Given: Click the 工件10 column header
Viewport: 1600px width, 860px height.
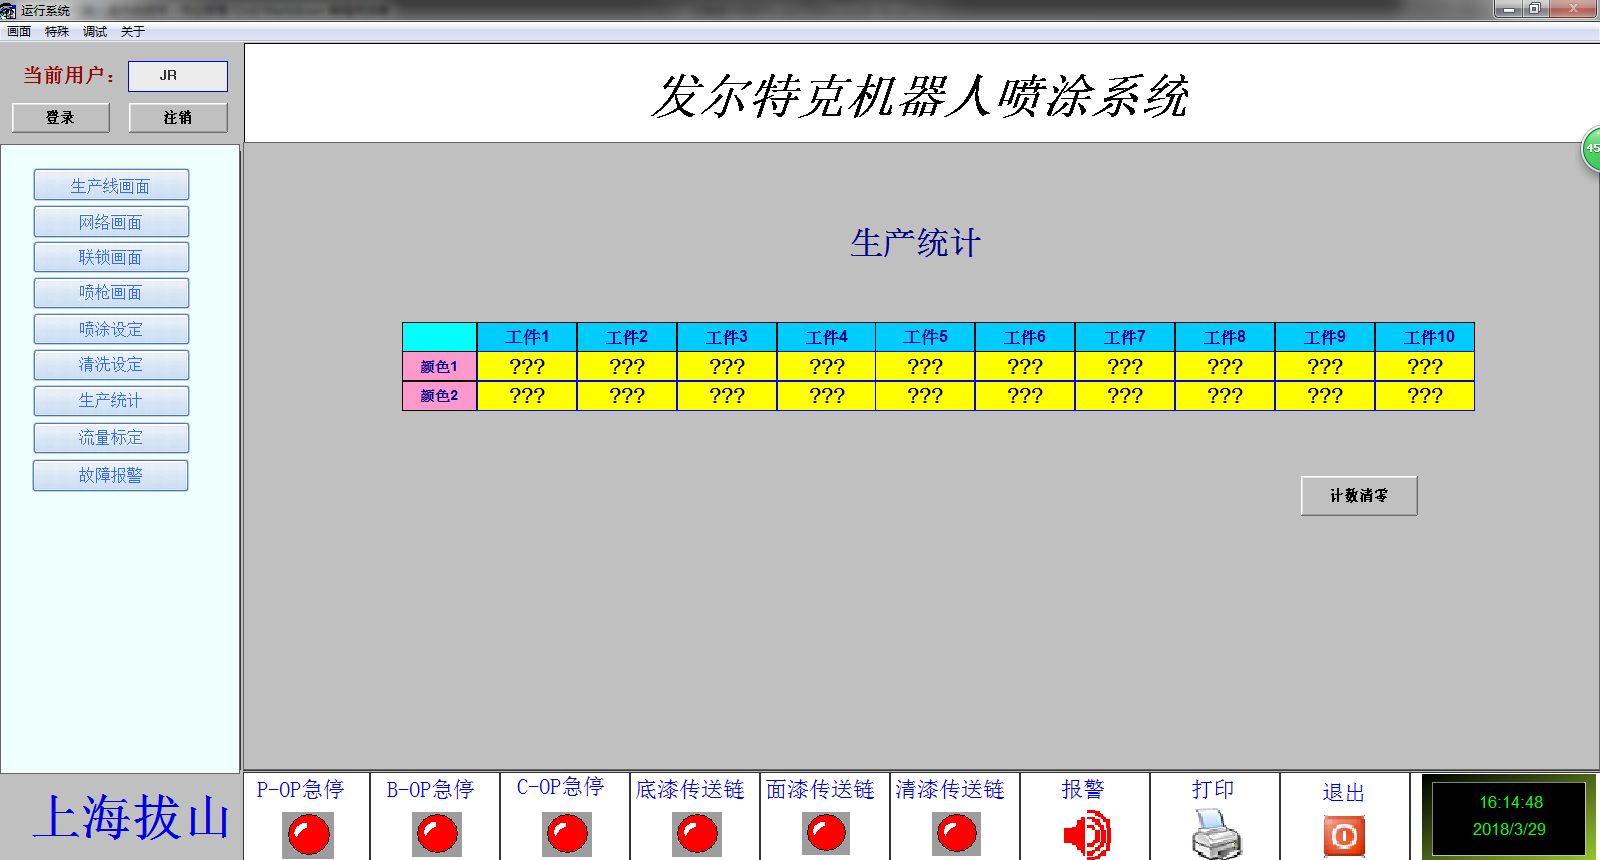Looking at the screenshot, I should [x=1425, y=337].
